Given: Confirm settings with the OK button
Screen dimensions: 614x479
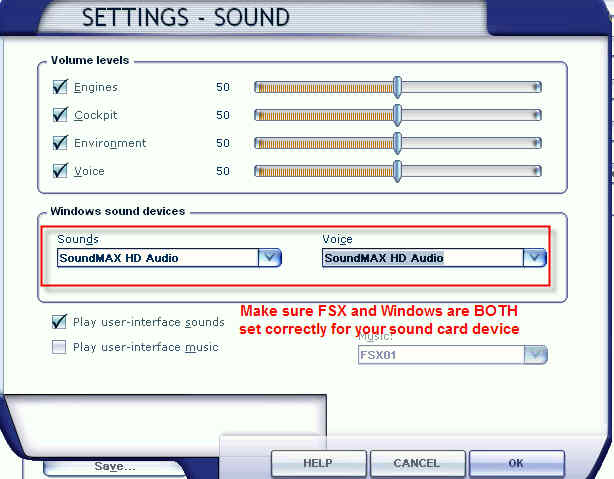Looking at the screenshot, I should tap(515, 464).
